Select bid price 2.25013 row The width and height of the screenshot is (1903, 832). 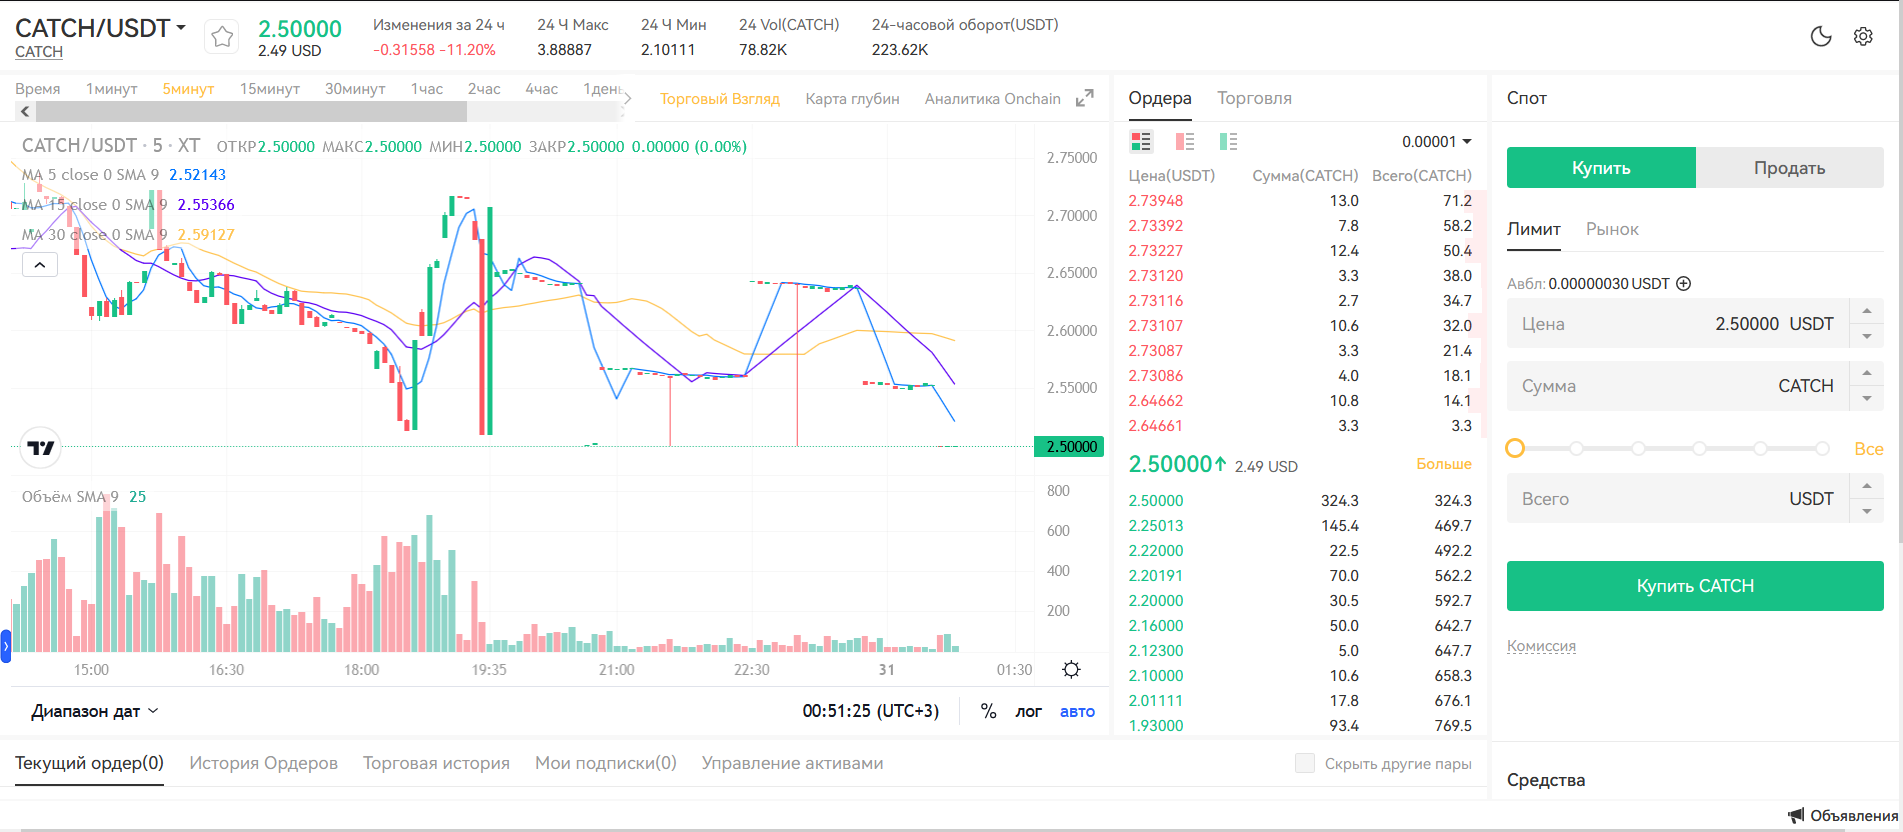click(1300, 526)
